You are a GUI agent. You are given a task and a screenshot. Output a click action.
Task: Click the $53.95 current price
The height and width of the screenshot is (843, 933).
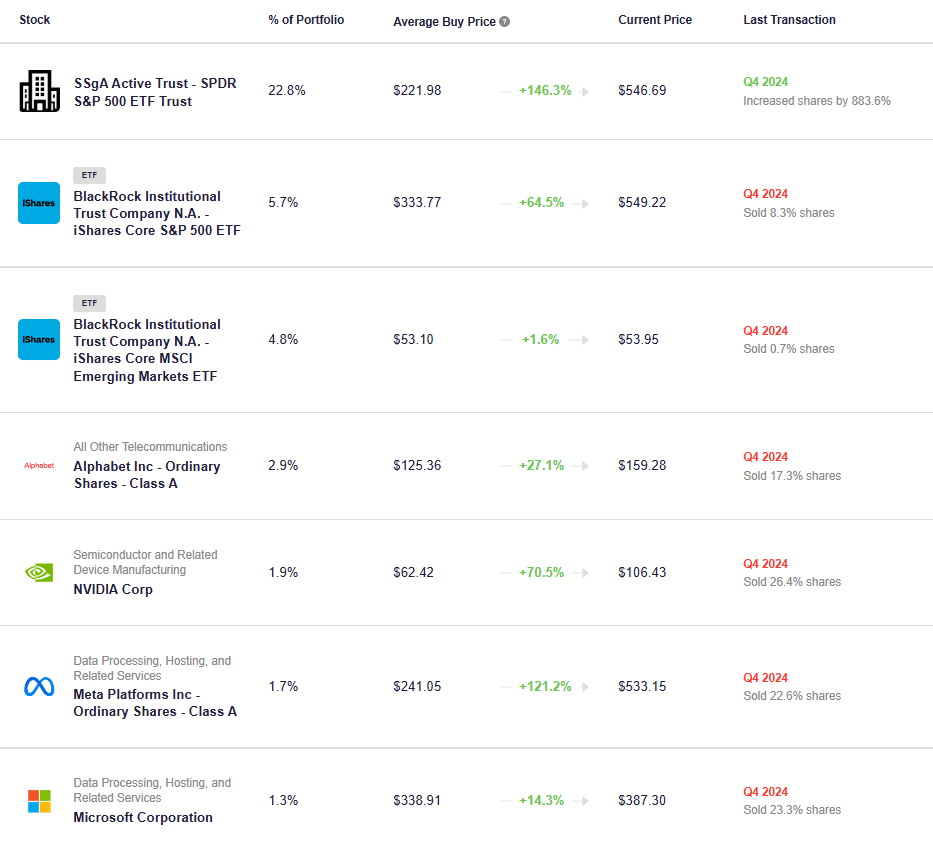[x=638, y=339]
